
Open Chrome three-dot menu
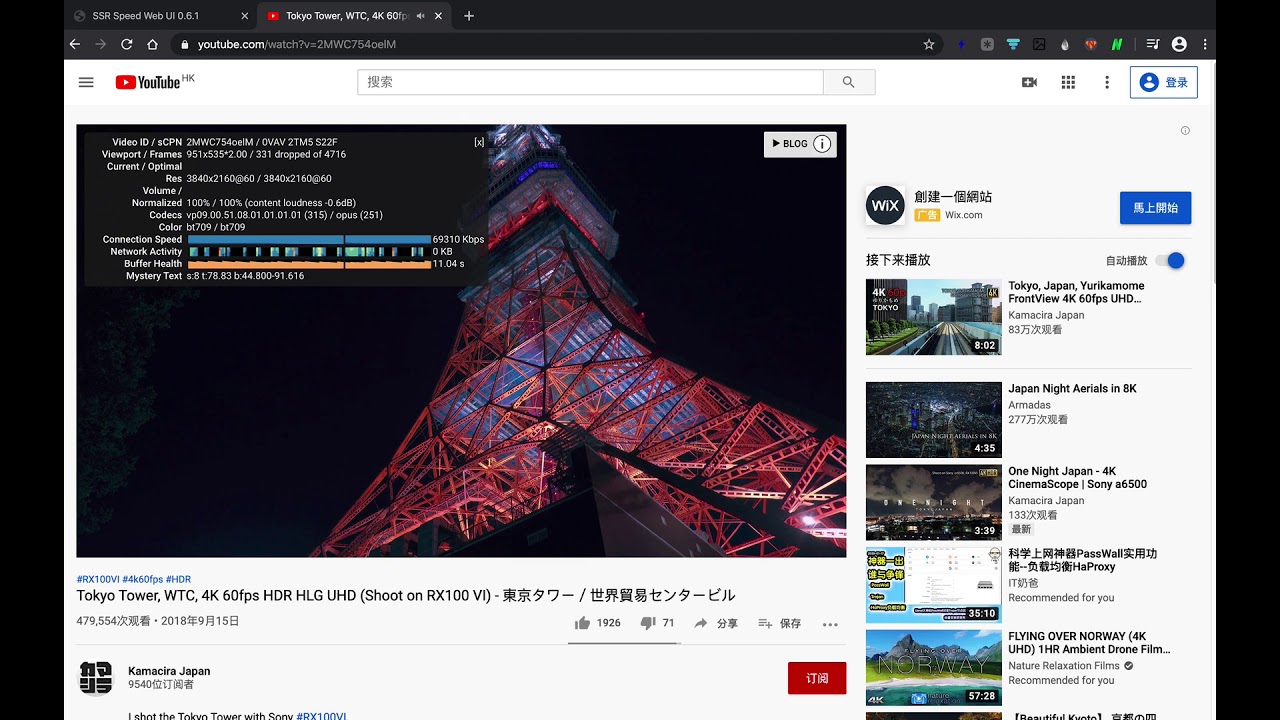click(x=1205, y=44)
